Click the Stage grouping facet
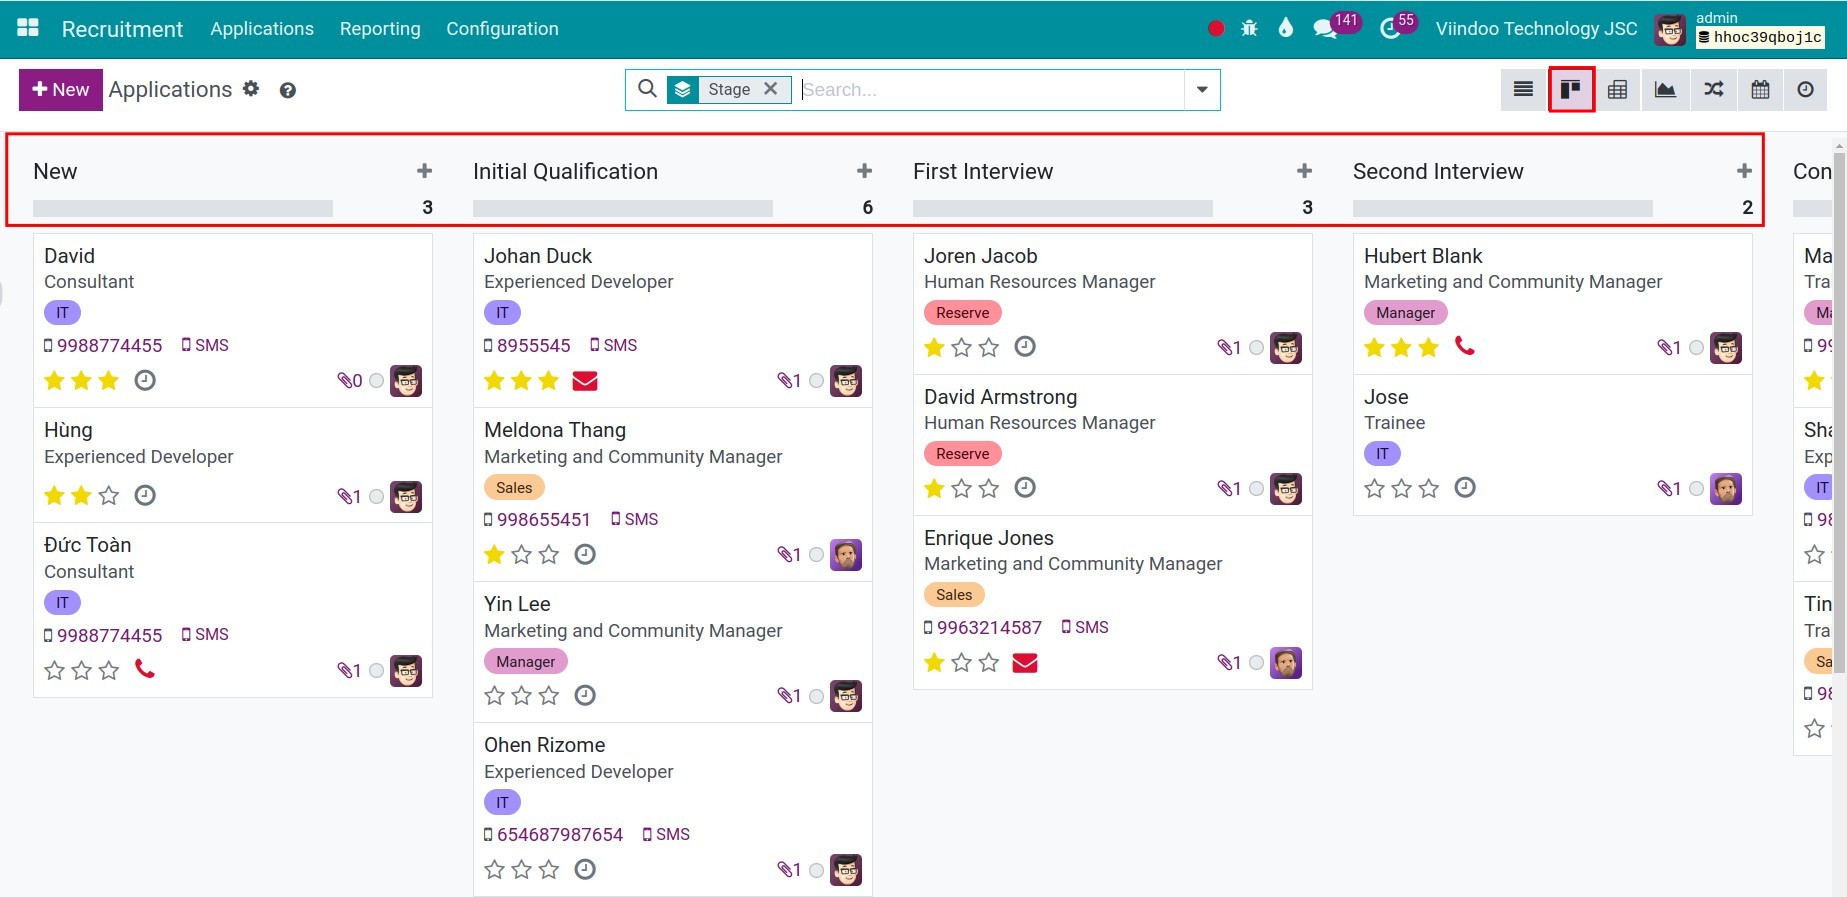The width and height of the screenshot is (1847, 897). [729, 89]
